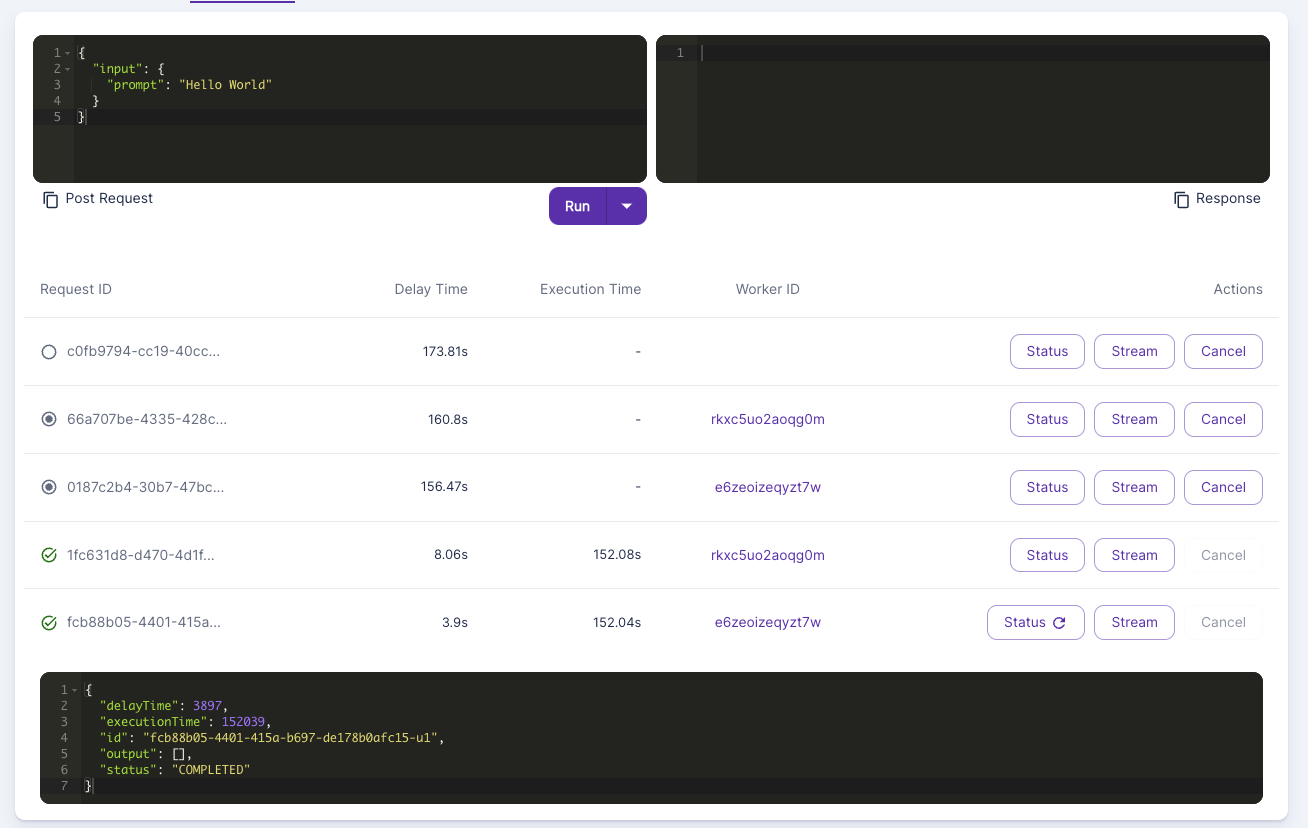This screenshot has height=828, width=1308.
Task: Refresh Status for request fcb88b05
Action: pyautogui.click(x=1035, y=622)
